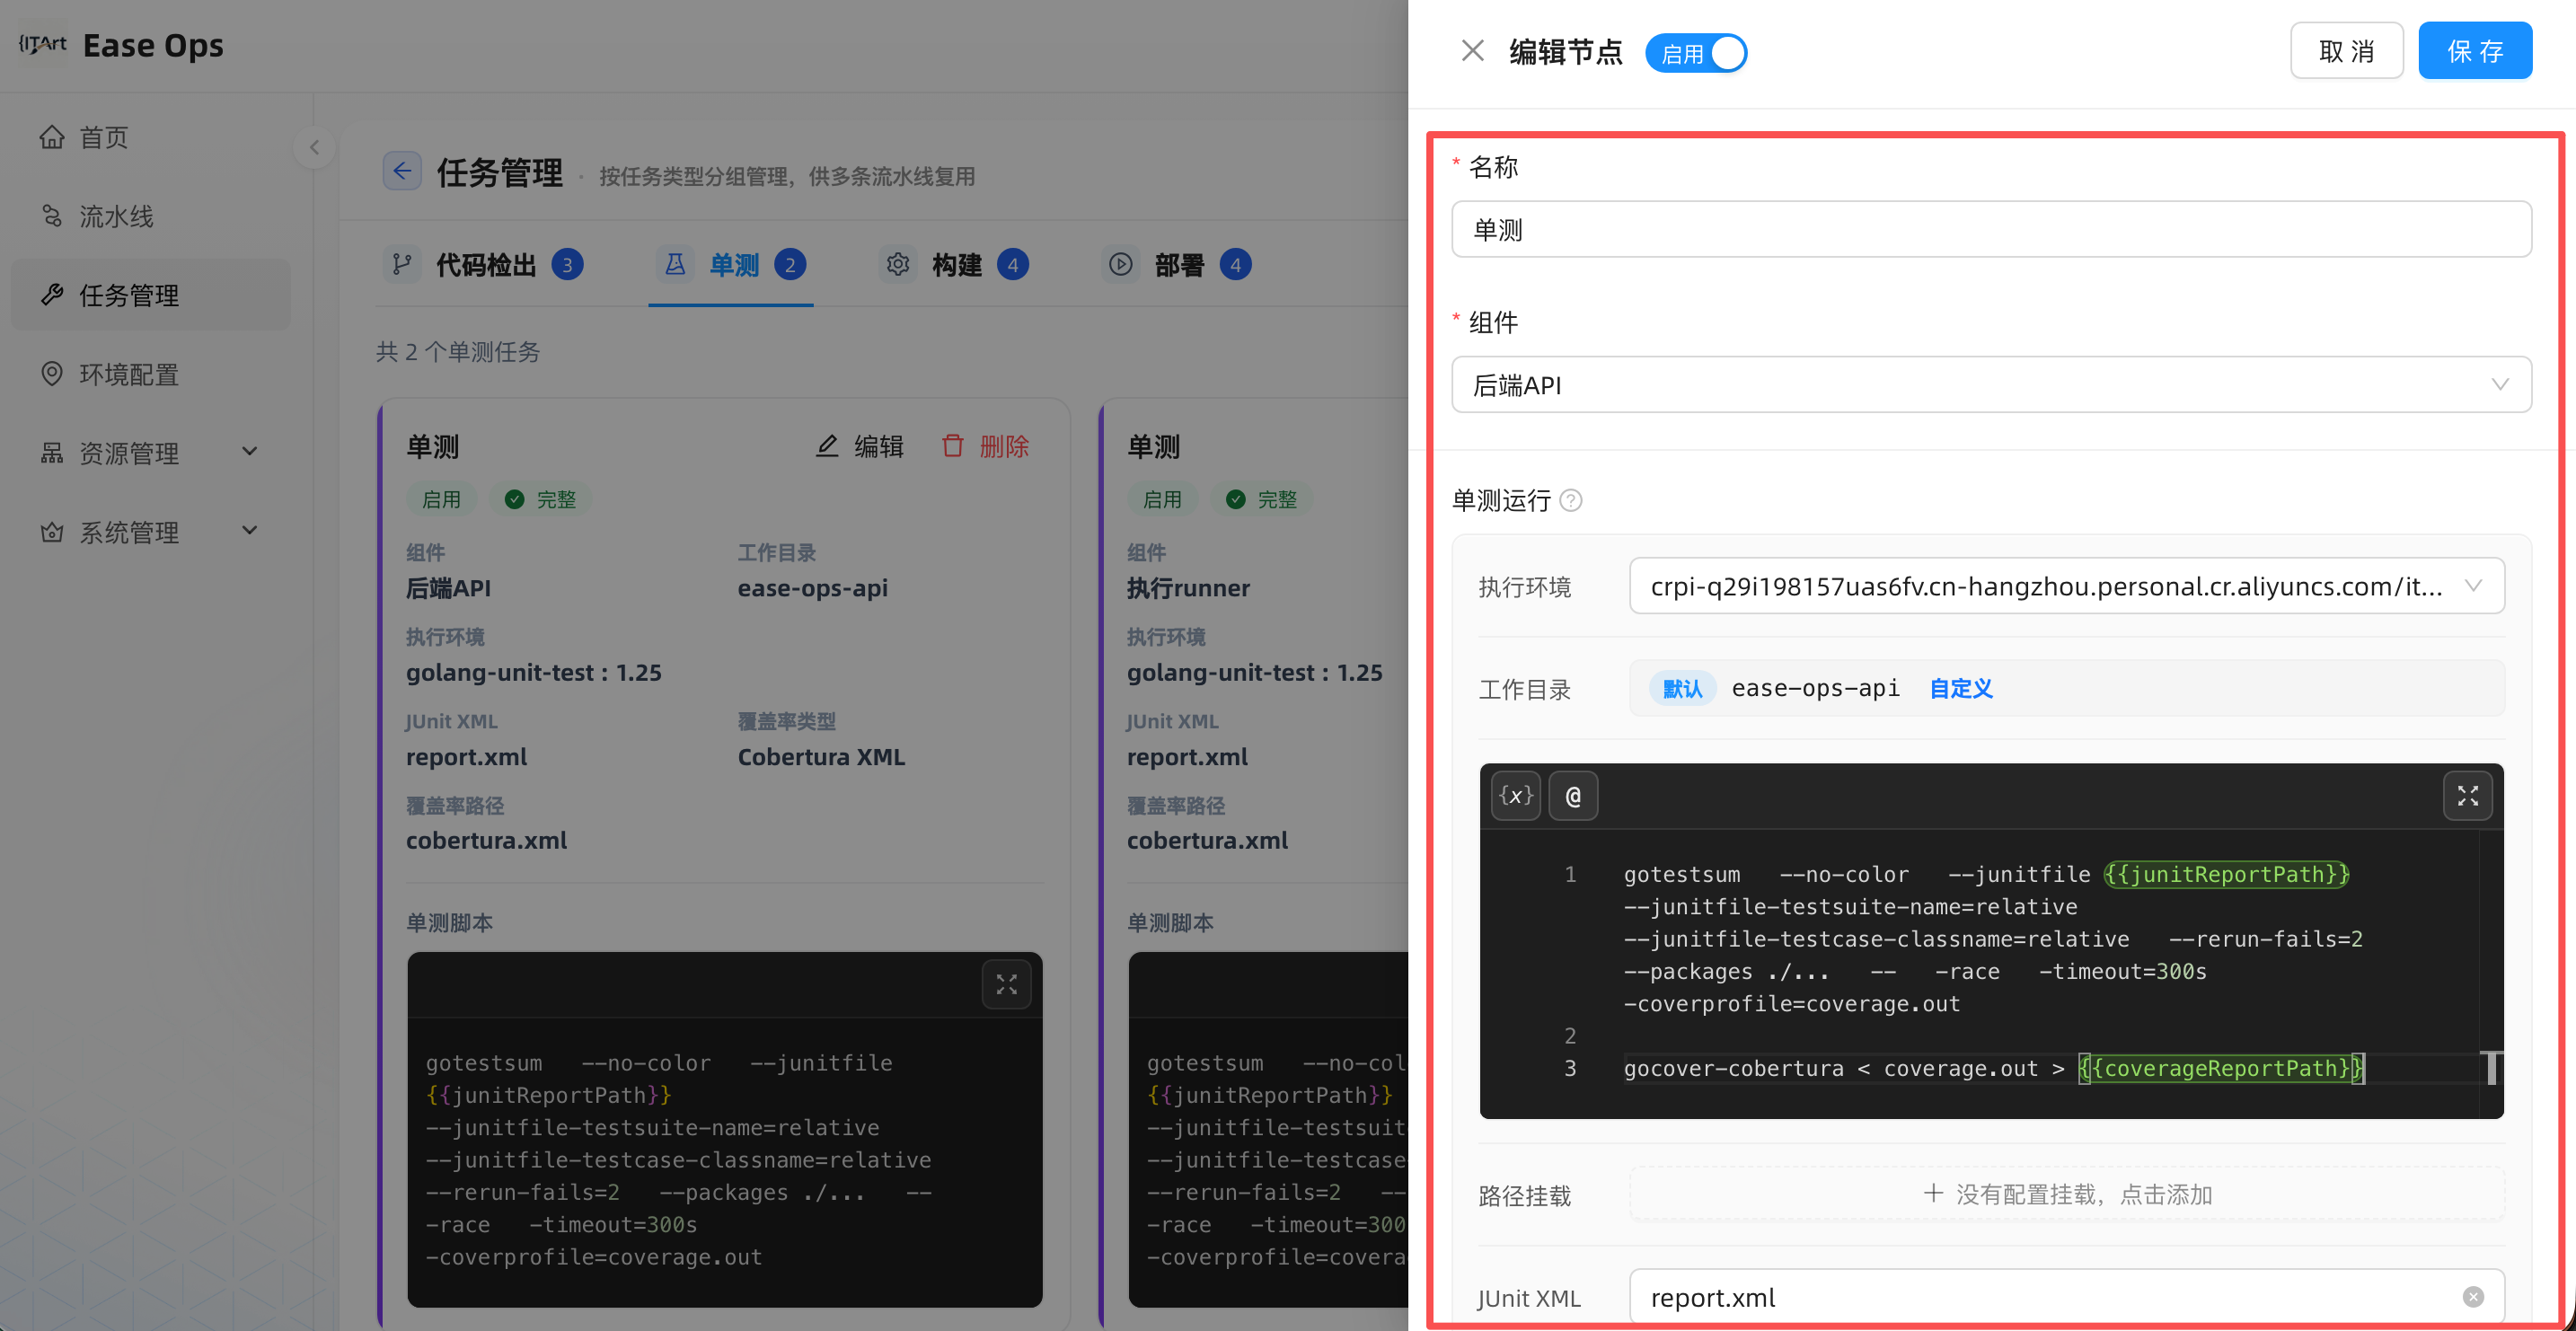Expand the script editor to fullscreen
The width and height of the screenshot is (2576, 1331).
[2467, 796]
